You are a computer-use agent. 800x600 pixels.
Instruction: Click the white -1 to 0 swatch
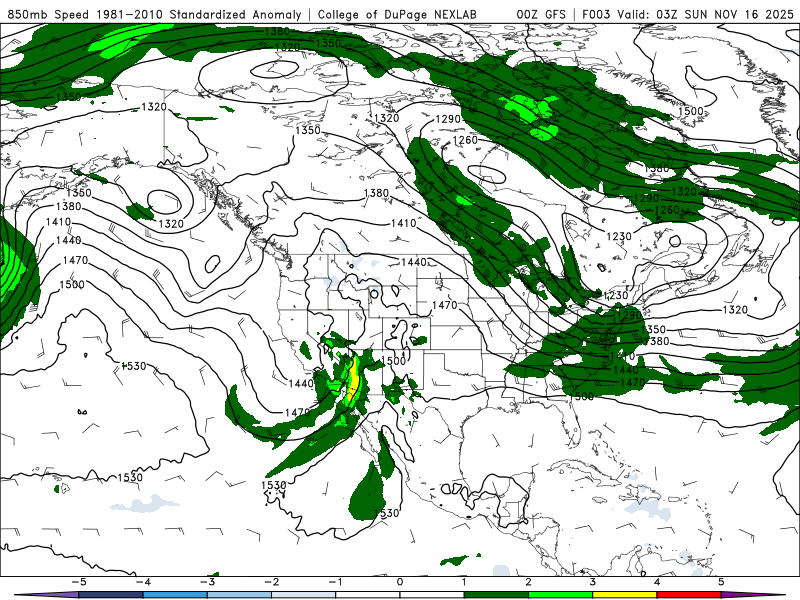368,595
